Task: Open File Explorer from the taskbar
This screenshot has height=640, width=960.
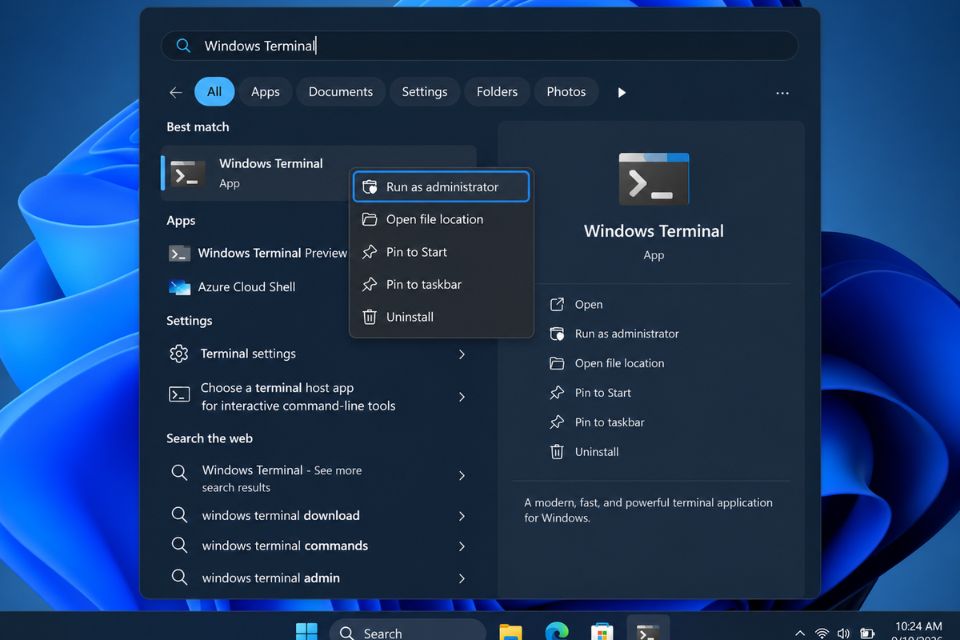Action: (511, 632)
